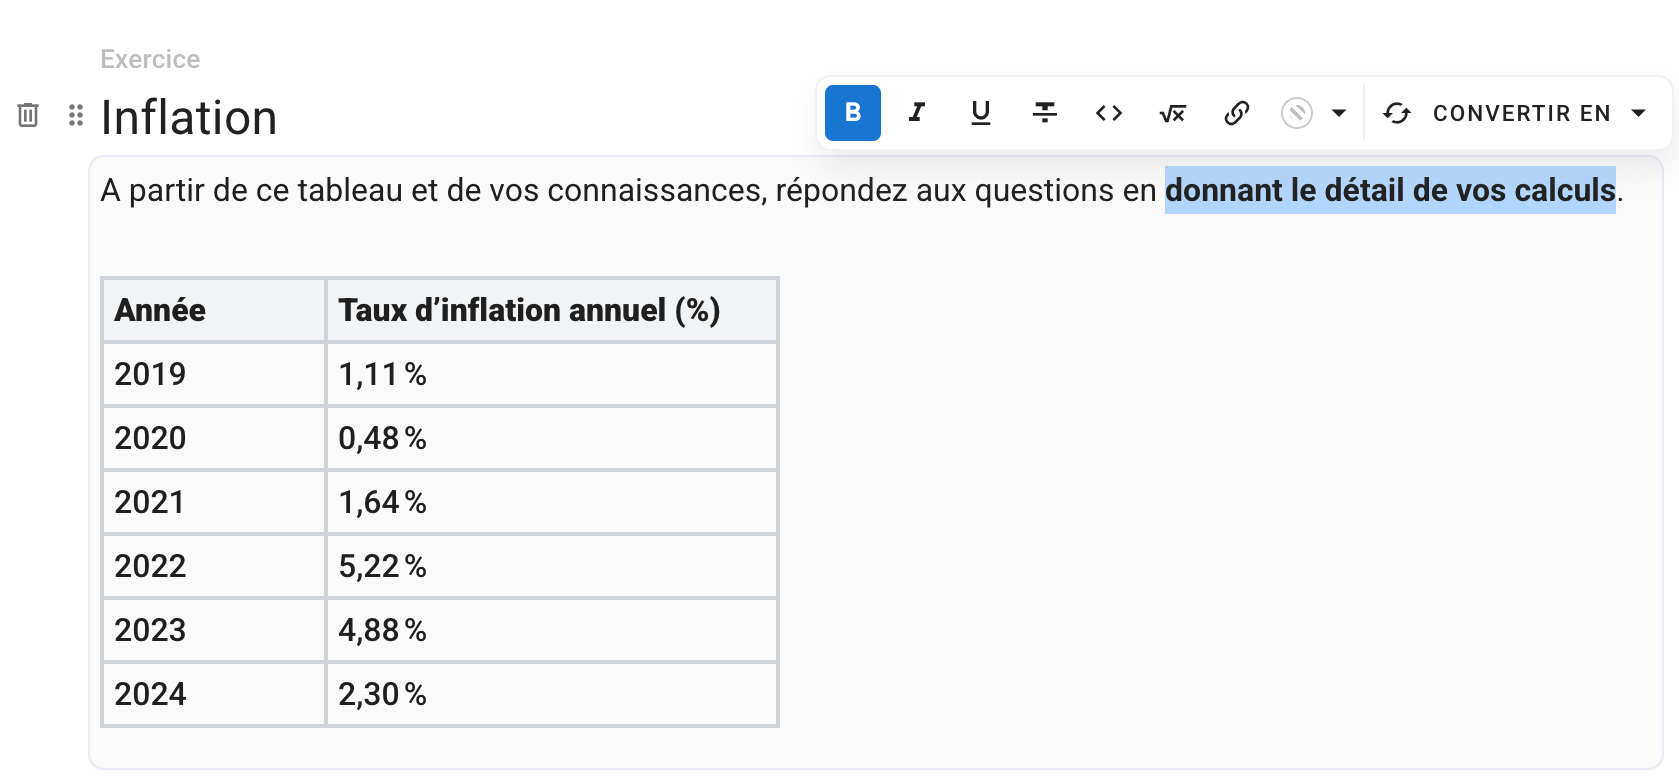Image resolution: width=1679 pixels, height=776 pixels.
Task: Apply strikethrough to selected text
Action: [x=1044, y=113]
